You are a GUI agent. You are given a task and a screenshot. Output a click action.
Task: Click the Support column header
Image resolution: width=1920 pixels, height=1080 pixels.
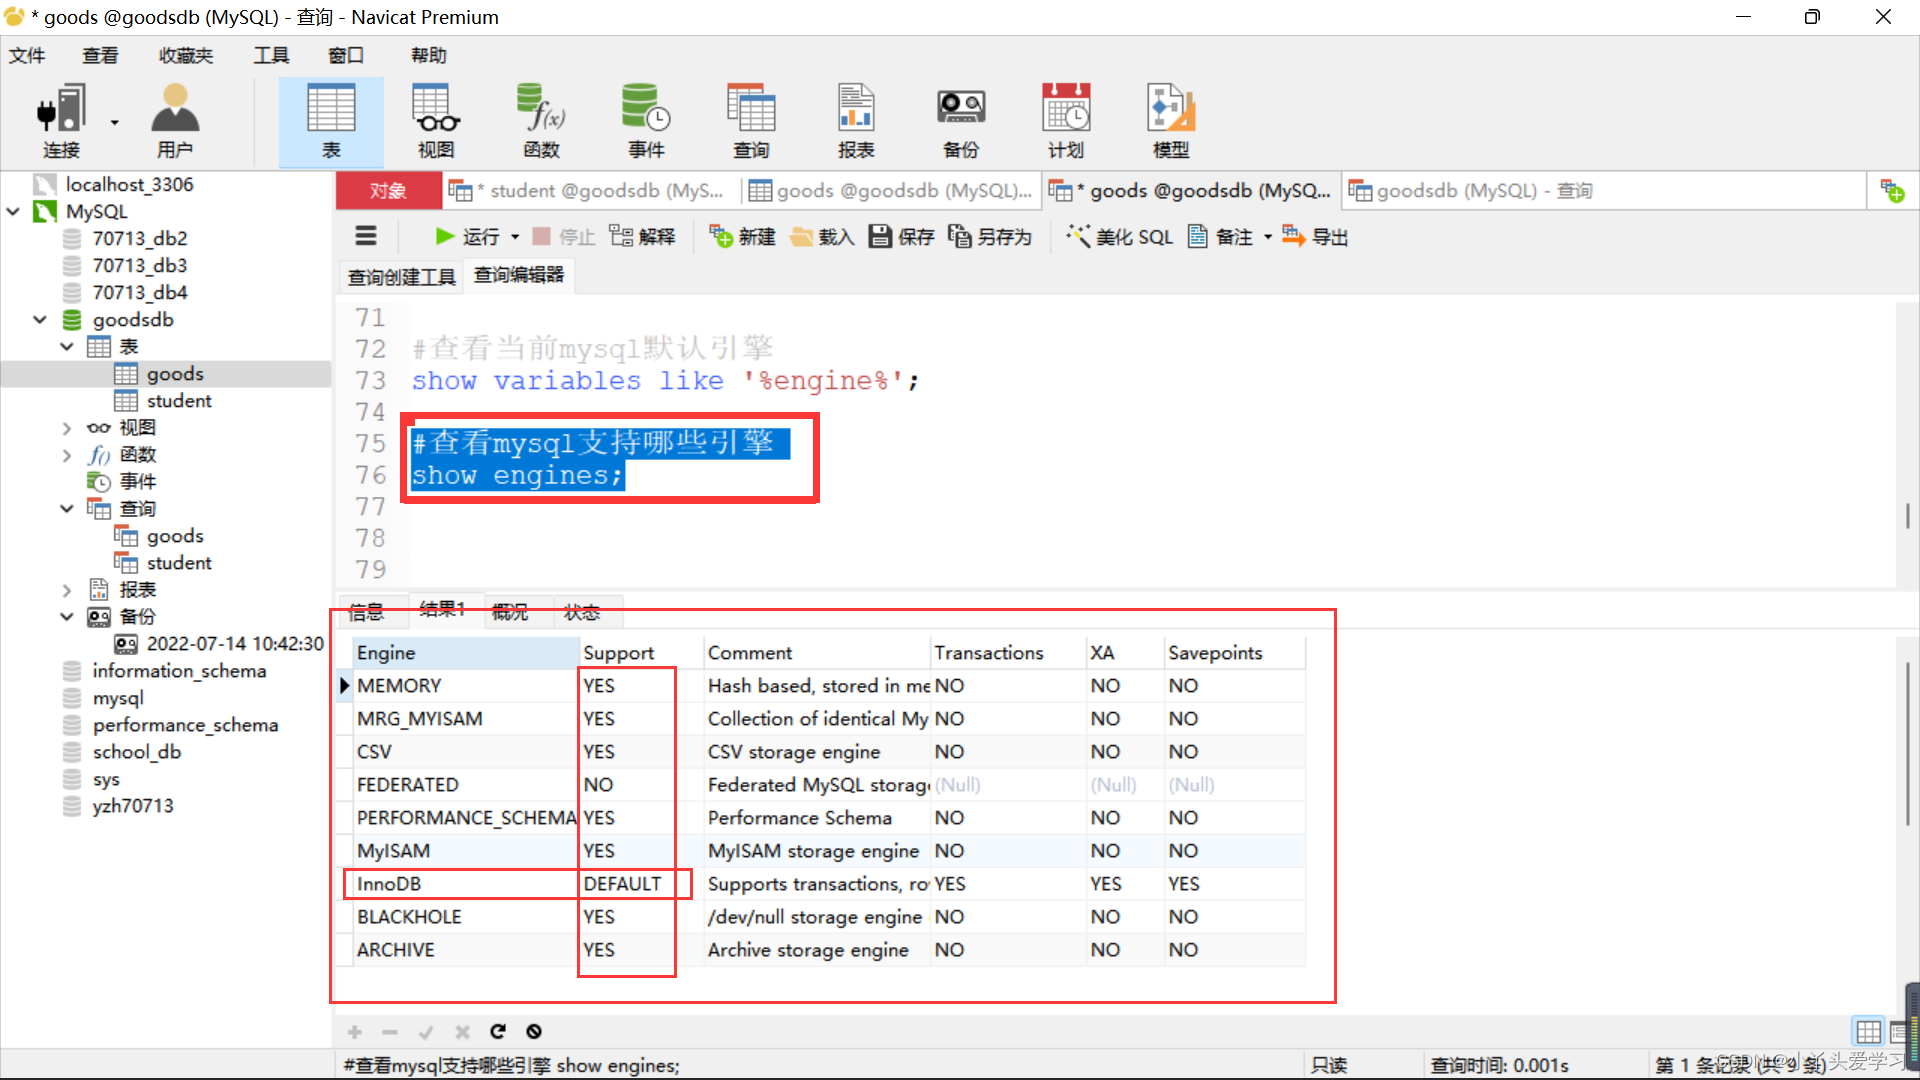click(641, 652)
